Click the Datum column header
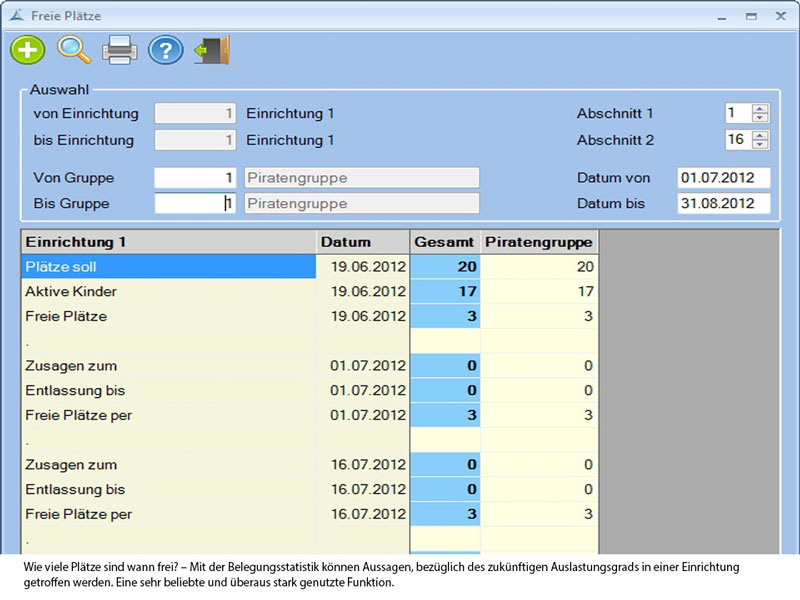The height and width of the screenshot is (600, 800). pyautogui.click(x=363, y=242)
